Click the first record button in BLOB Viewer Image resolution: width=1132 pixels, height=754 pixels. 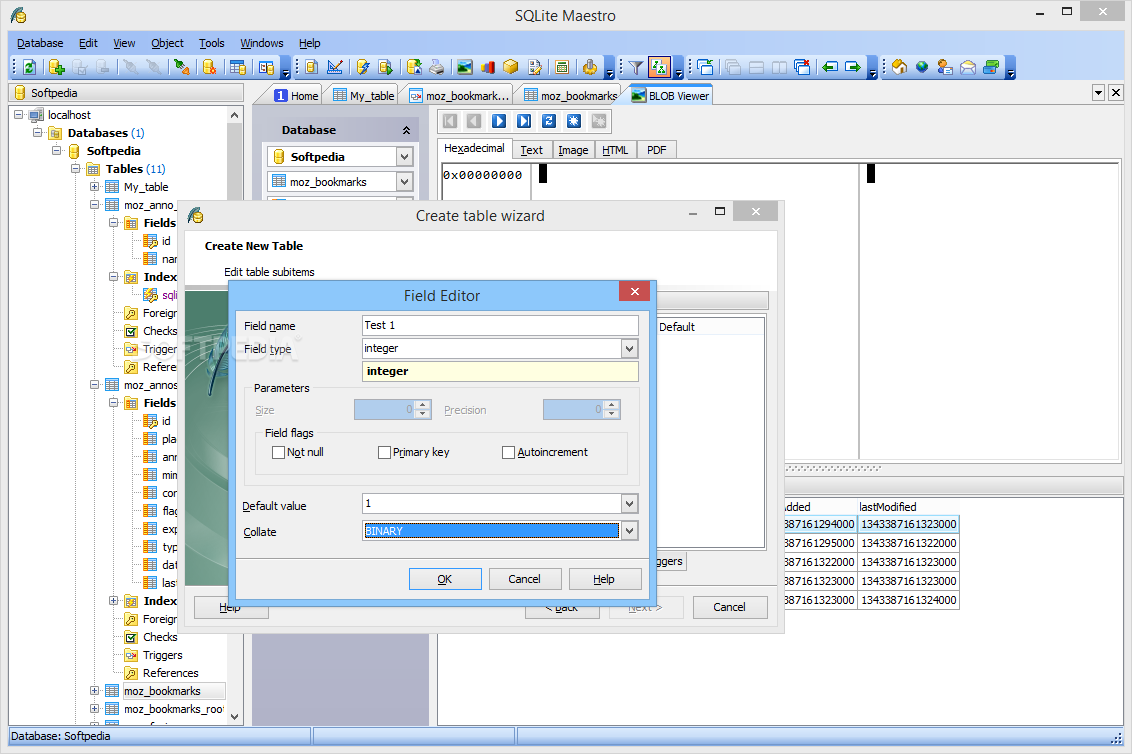pyautogui.click(x=450, y=121)
